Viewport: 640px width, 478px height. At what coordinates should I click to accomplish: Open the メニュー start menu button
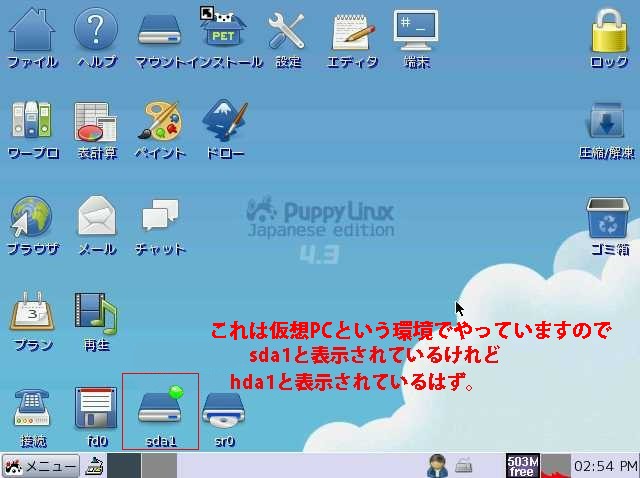(x=41, y=466)
